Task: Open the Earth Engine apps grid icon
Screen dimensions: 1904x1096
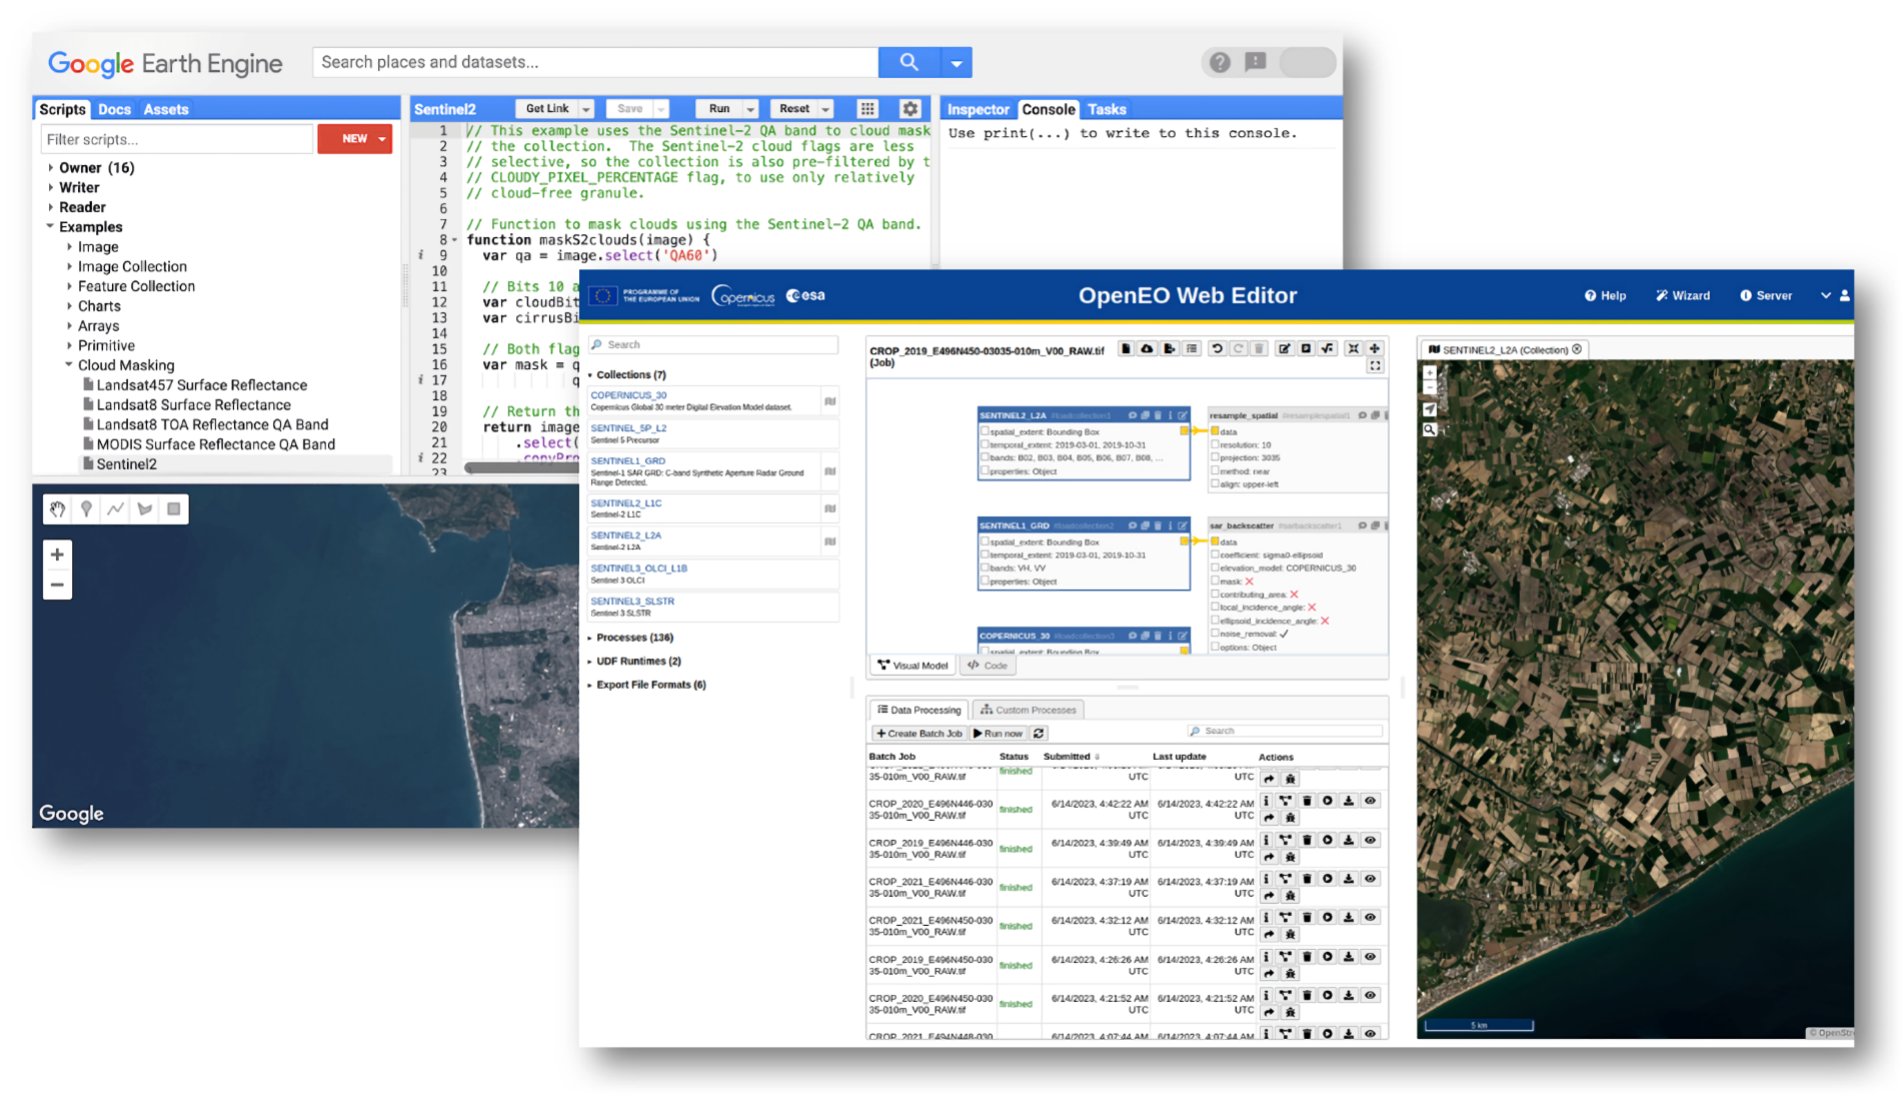Action: (867, 109)
